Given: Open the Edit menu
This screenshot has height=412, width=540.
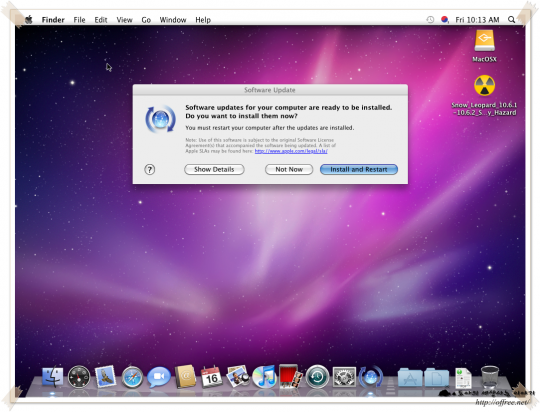Looking at the screenshot, I should 101,20.
